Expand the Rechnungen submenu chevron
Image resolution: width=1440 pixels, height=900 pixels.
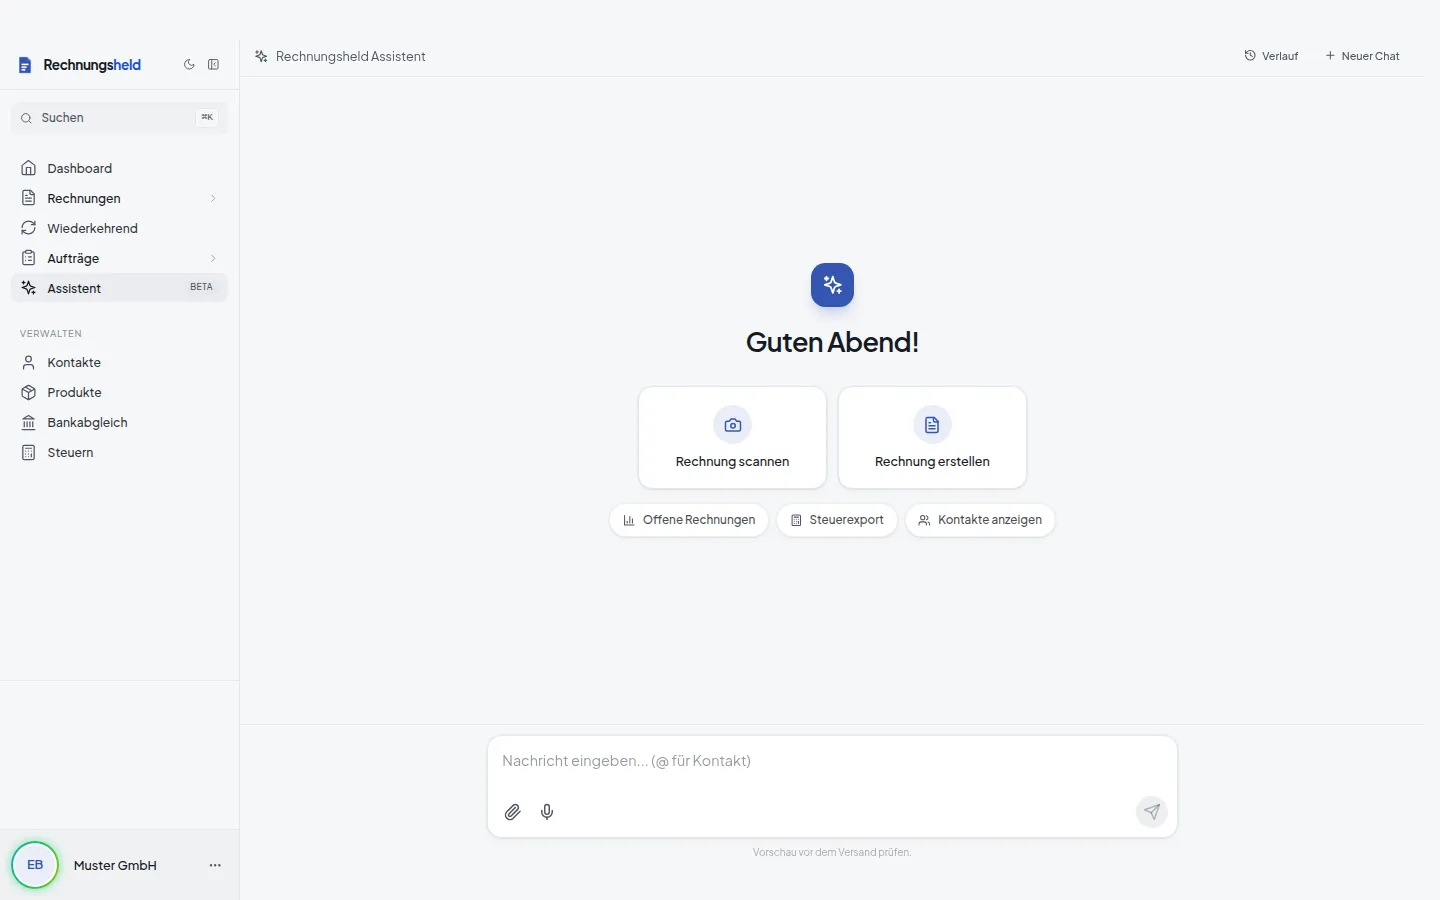click(213, 198)
